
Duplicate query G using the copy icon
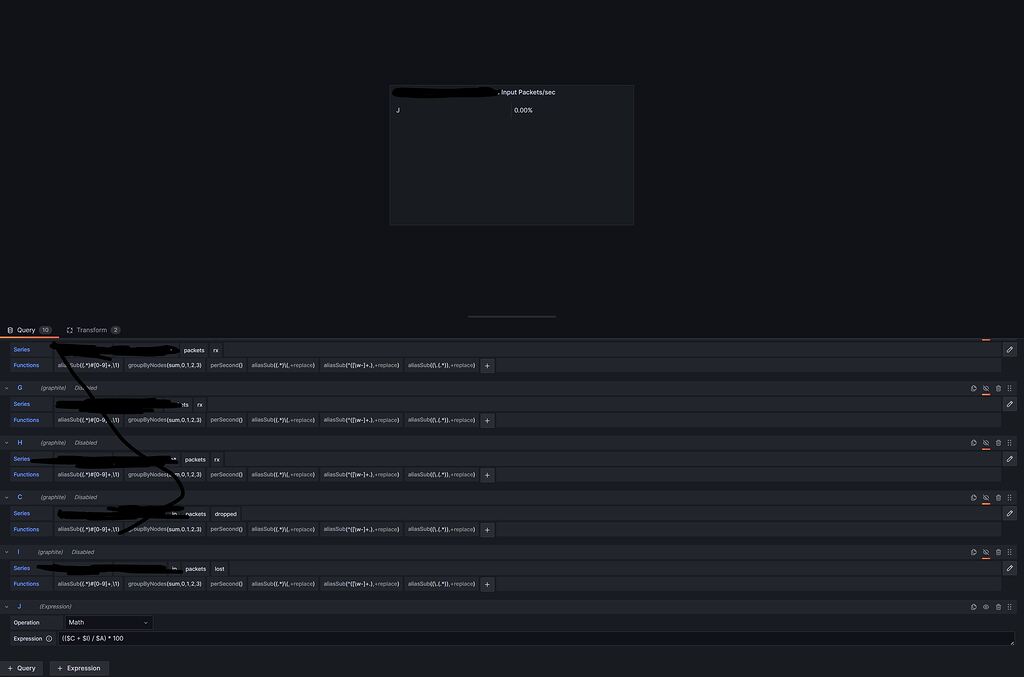973,388
